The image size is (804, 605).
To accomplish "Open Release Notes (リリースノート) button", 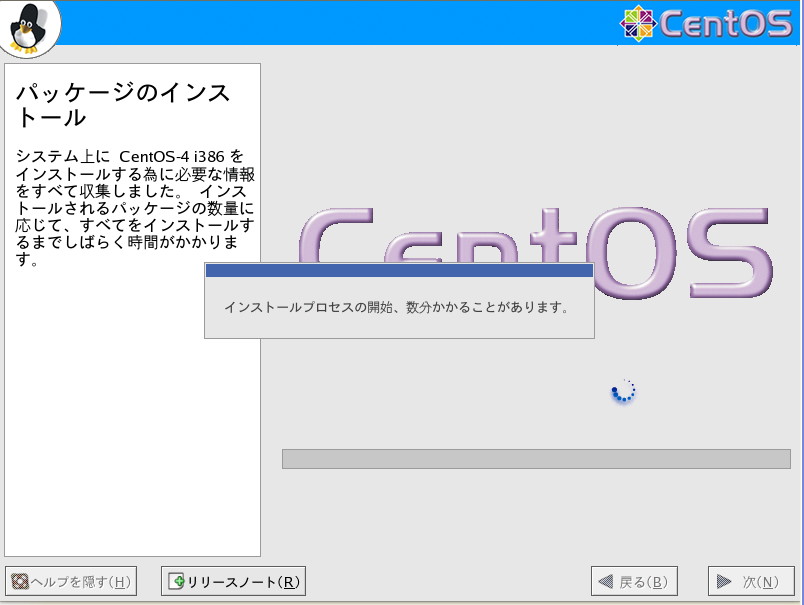I will click(233, 581).
